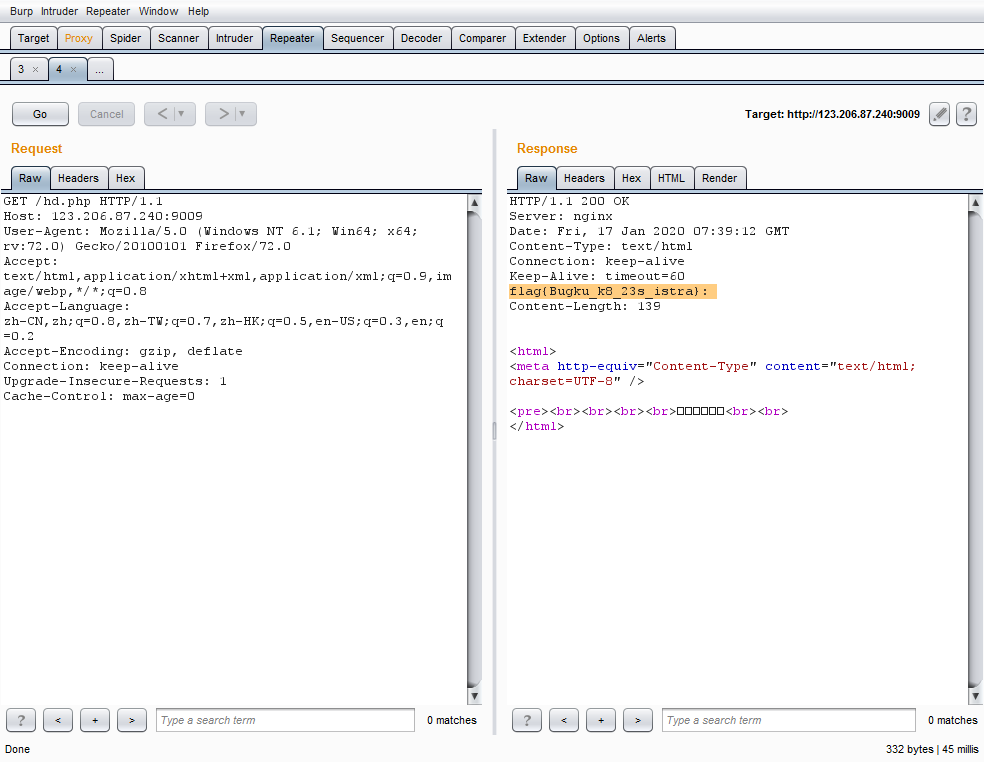
Task: Click the pencil edit target icon
Action: point(939,114)
